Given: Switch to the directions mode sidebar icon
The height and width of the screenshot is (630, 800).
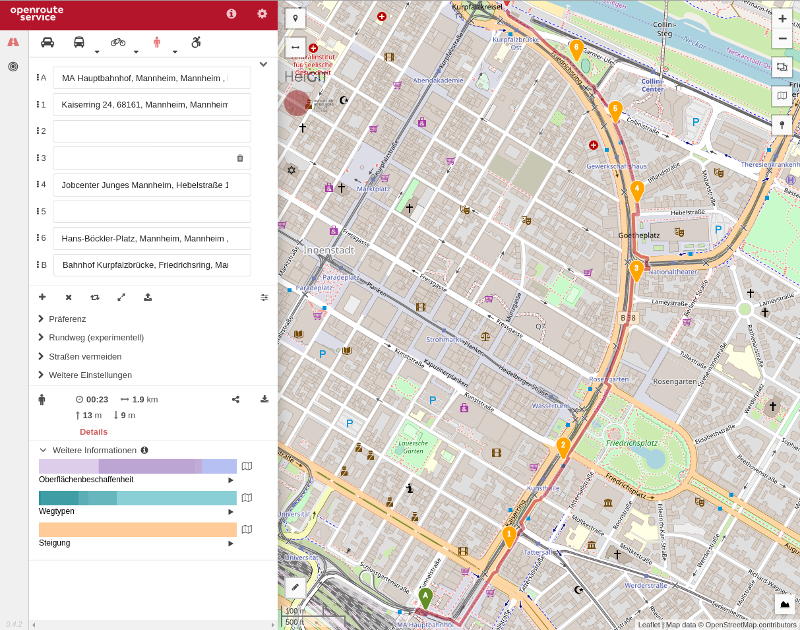Looking at the screenshot, I should [x=13, y=42].
